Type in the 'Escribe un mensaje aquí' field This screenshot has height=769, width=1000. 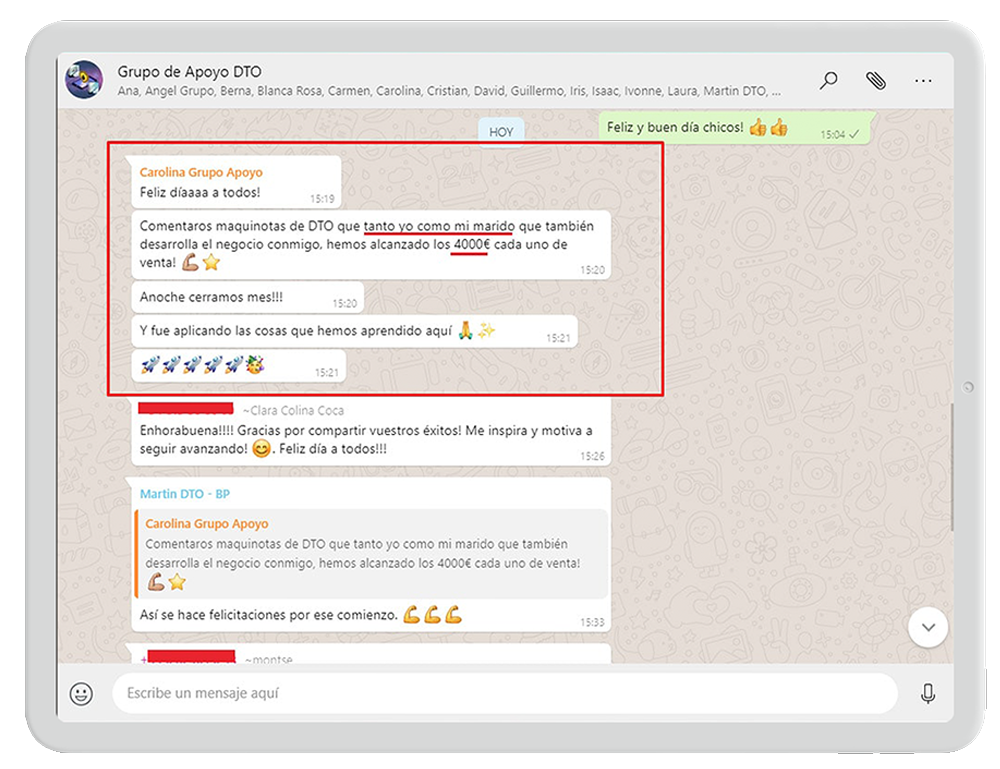coord(500,693)
